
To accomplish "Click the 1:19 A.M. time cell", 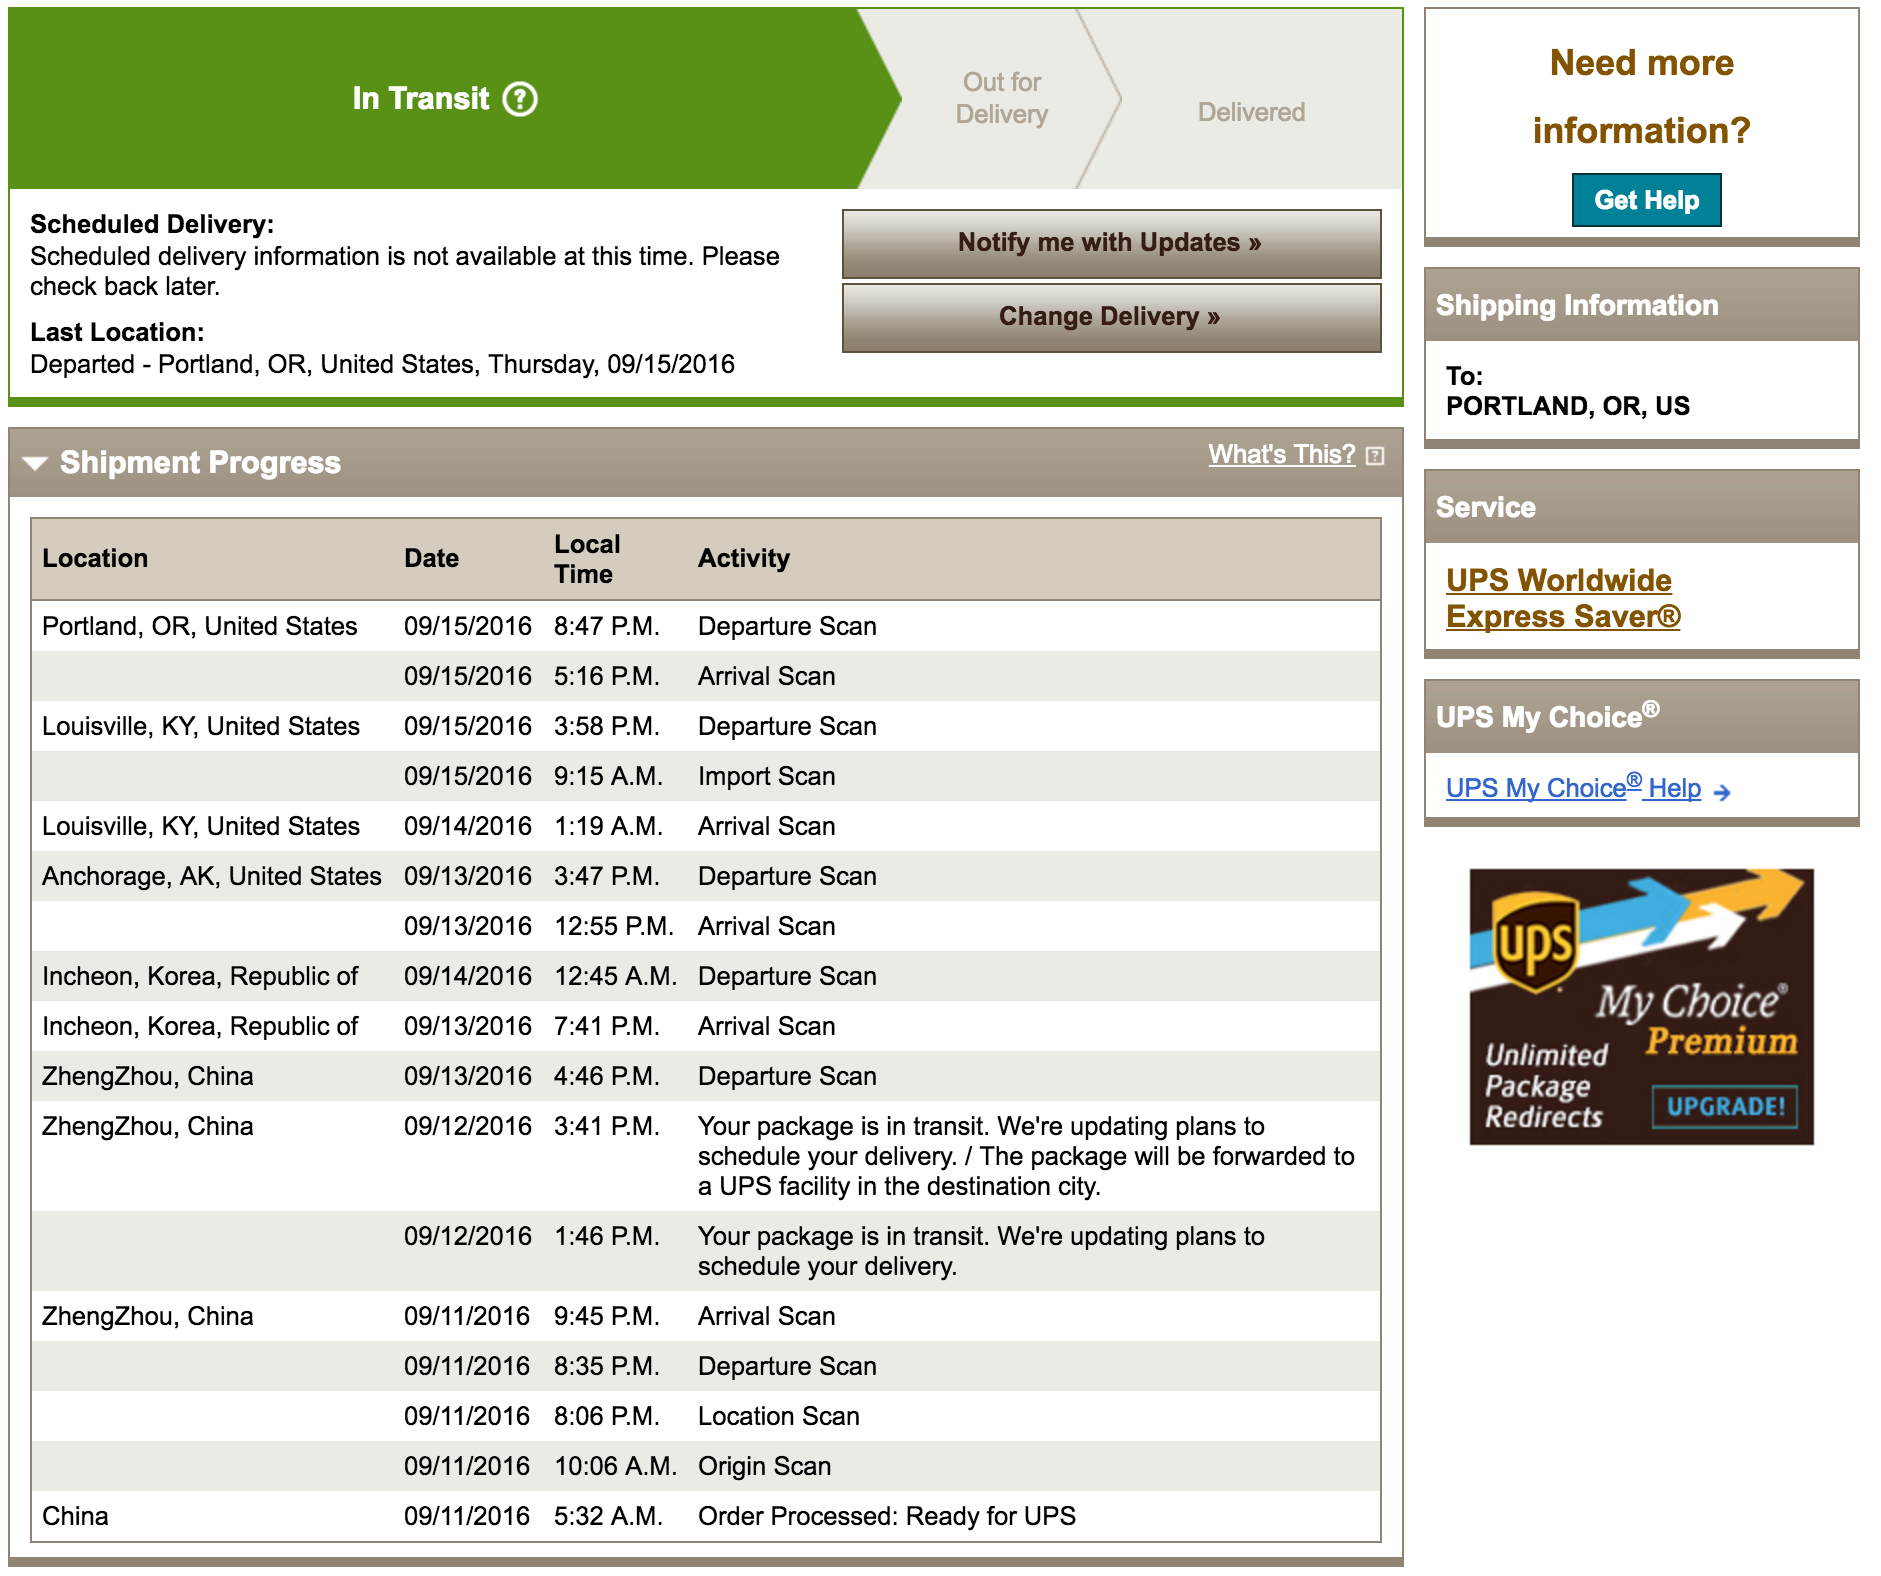I will [x=608, y=826].
